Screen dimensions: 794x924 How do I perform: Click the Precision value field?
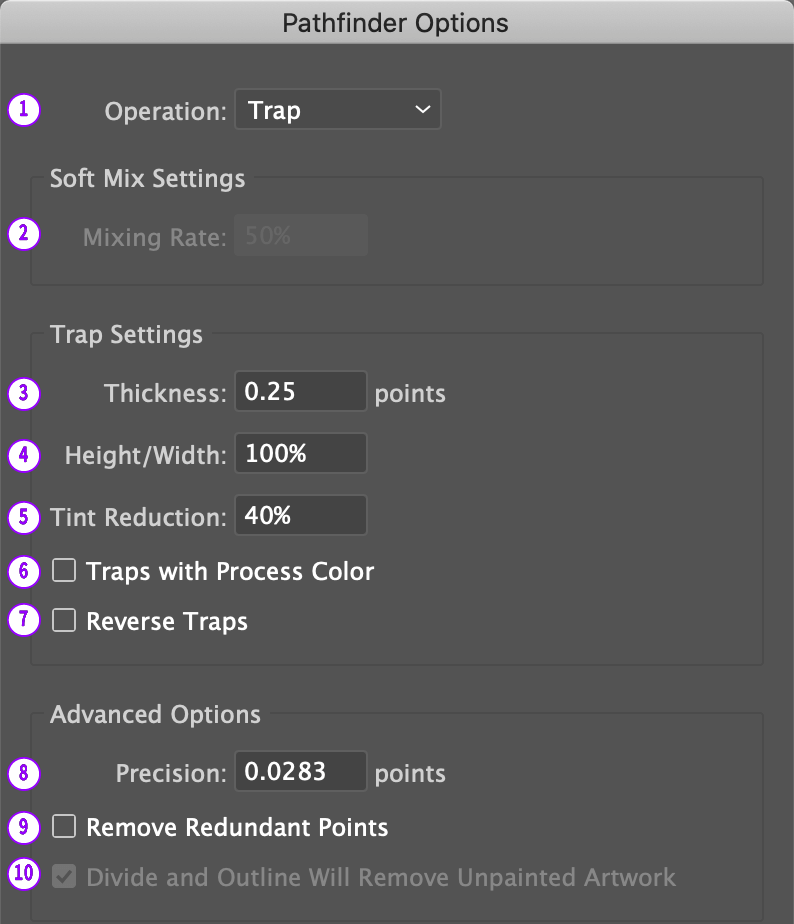300,772
